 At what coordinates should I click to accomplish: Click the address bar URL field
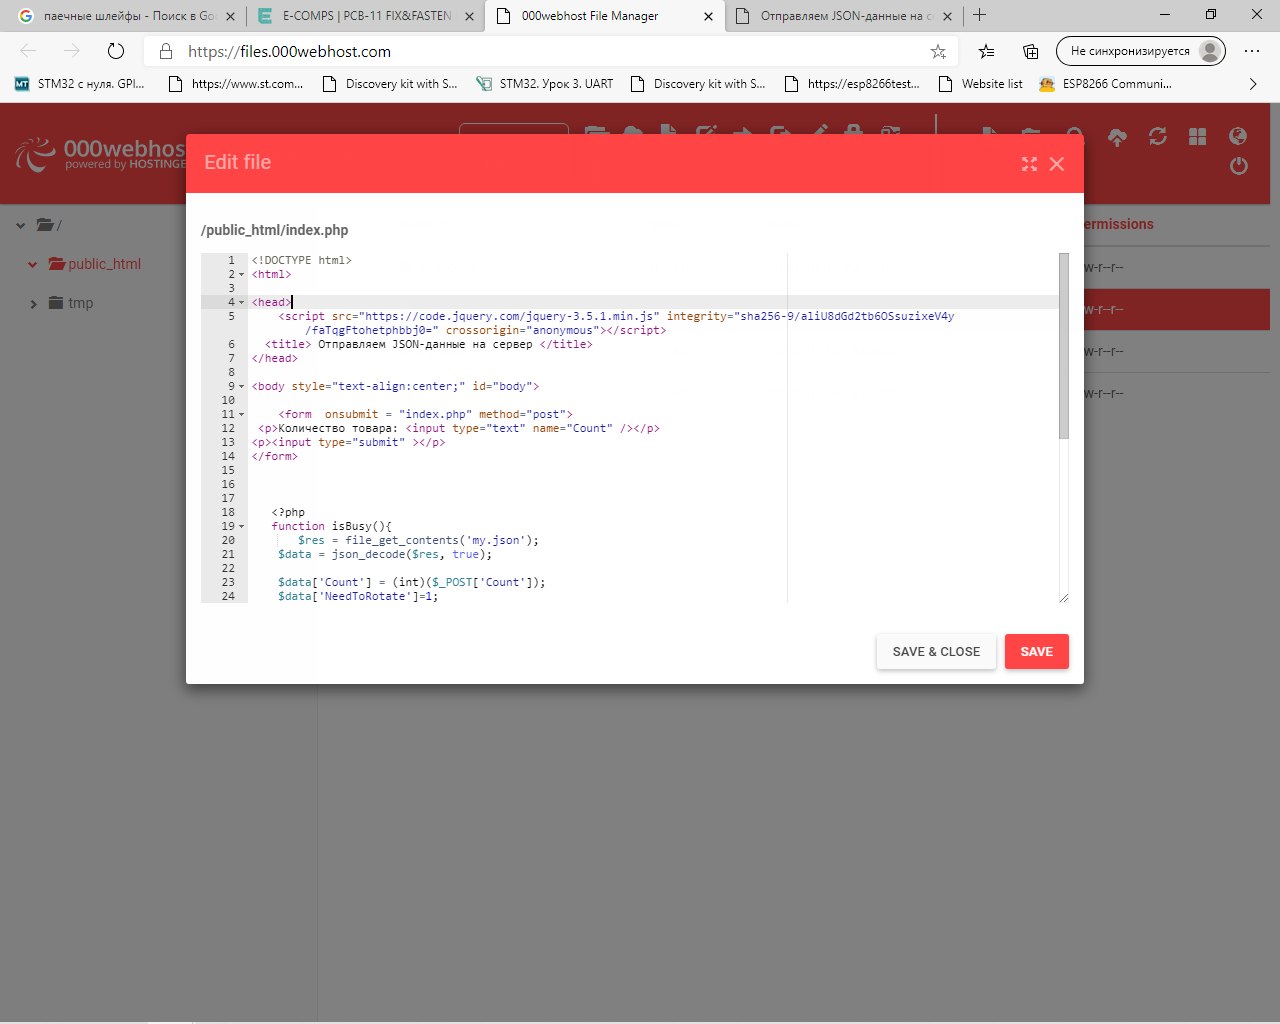coord(550,51)
